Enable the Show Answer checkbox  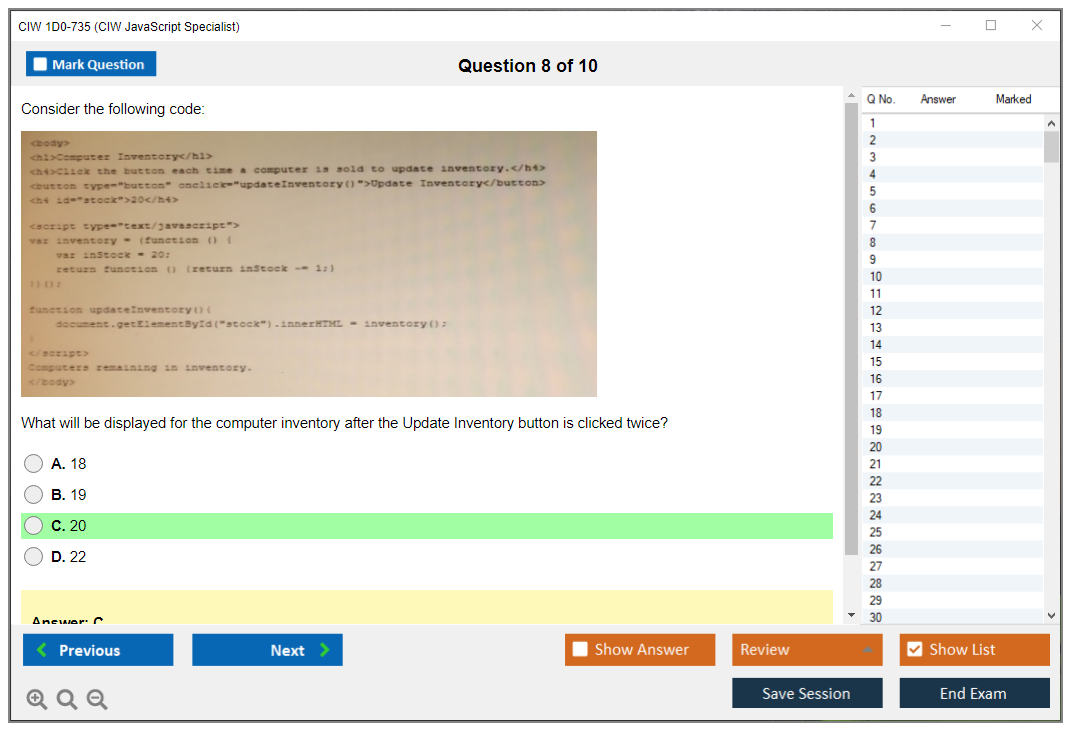(x=581, y=650)
